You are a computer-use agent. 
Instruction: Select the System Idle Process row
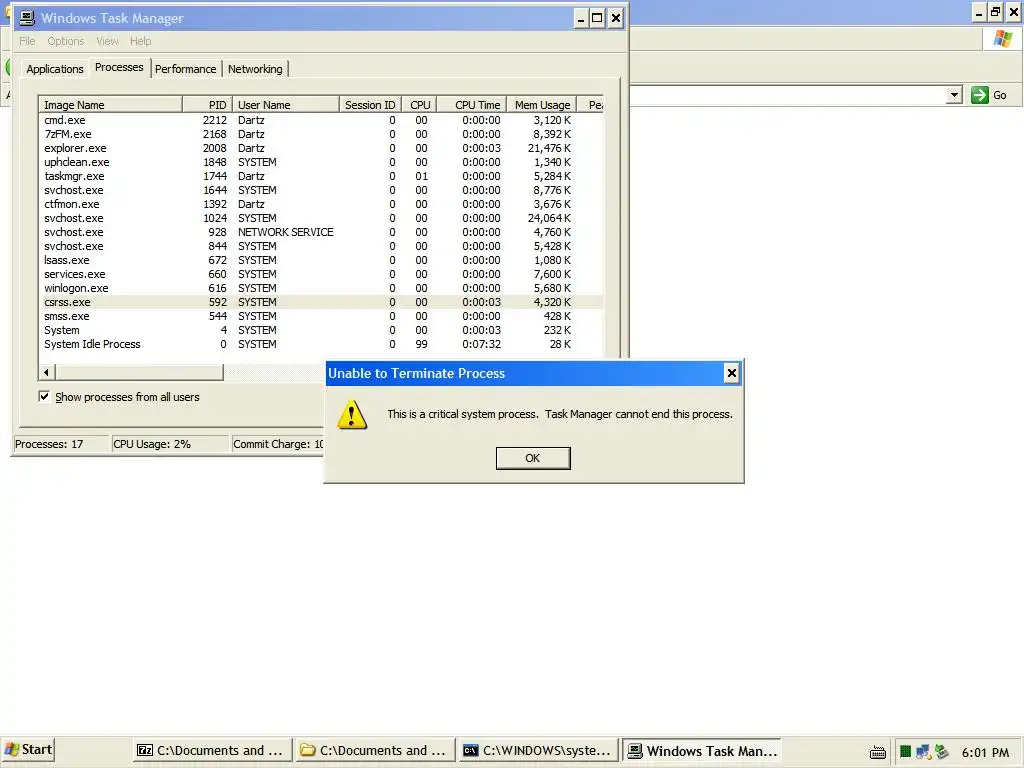[321, 344]
